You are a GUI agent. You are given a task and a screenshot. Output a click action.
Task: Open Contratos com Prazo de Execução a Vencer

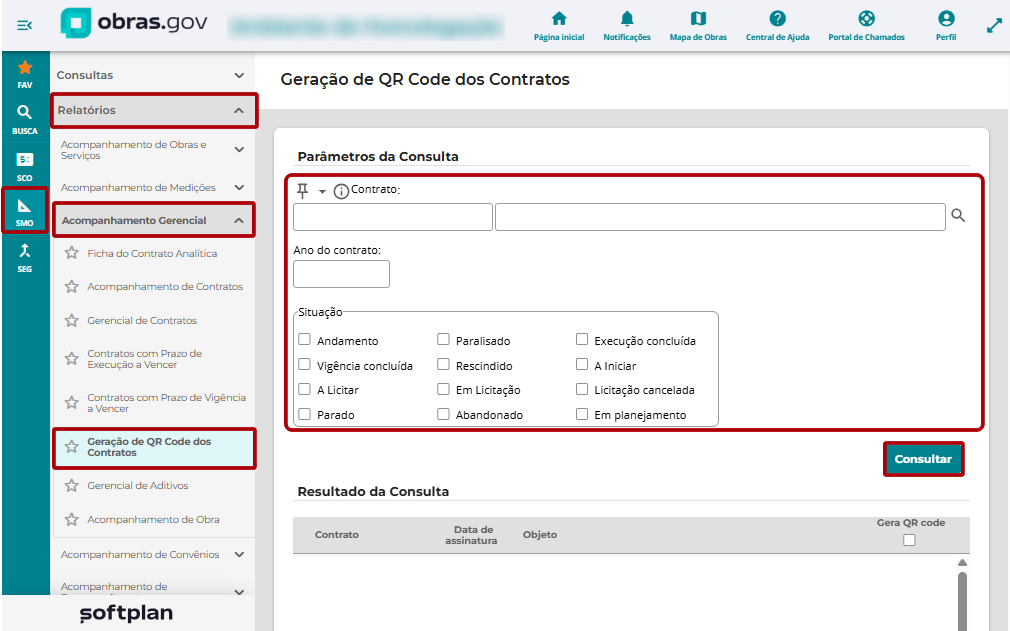tap(145, 359)
